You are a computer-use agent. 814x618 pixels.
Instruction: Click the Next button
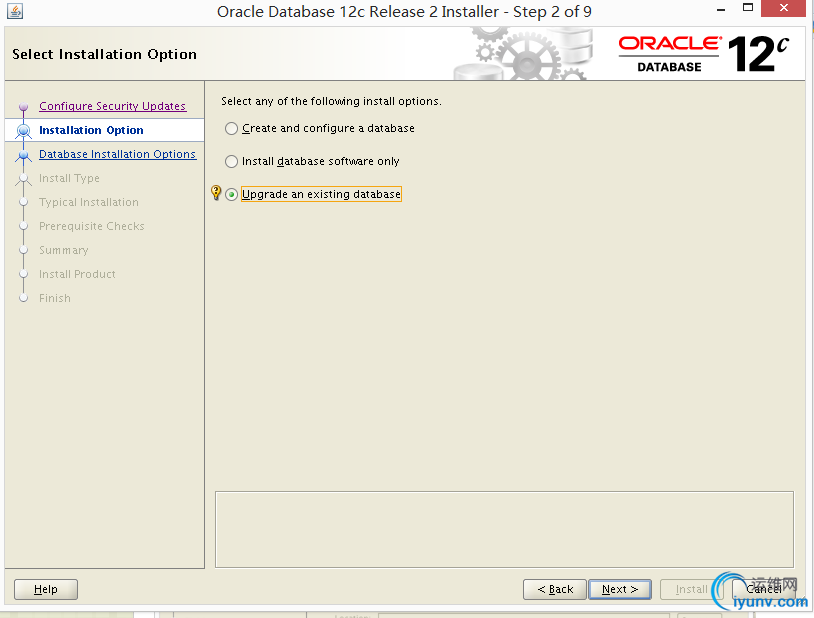pos(620,589)
